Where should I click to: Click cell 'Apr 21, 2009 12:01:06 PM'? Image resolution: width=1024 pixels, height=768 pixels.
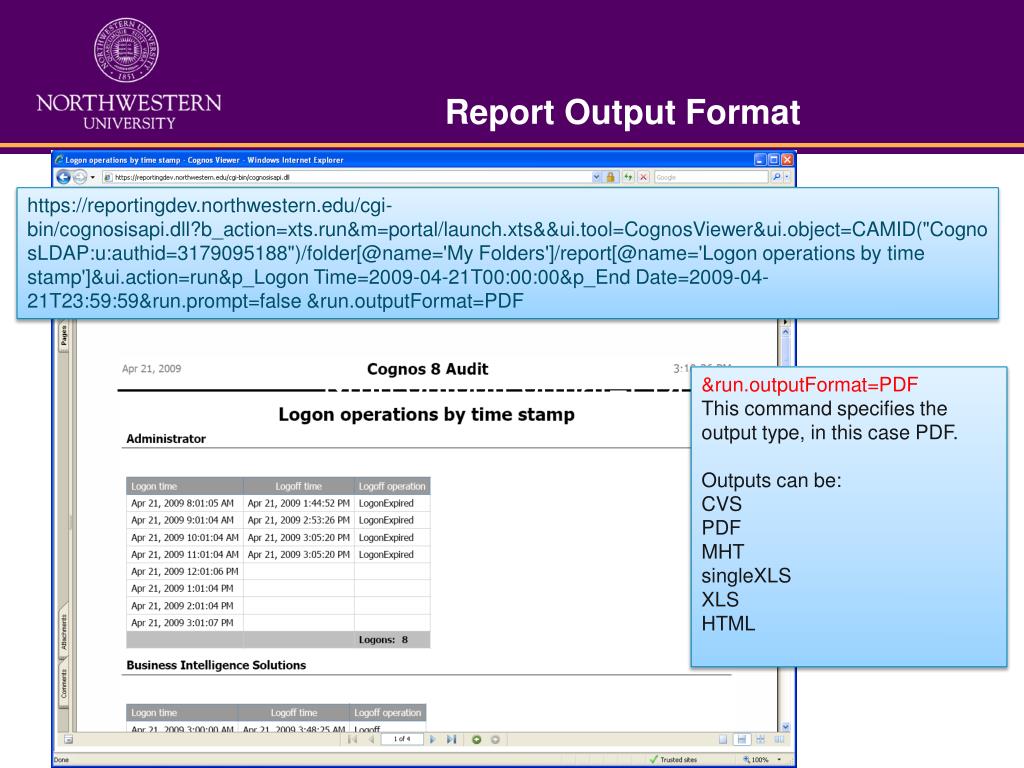[185, 571]
